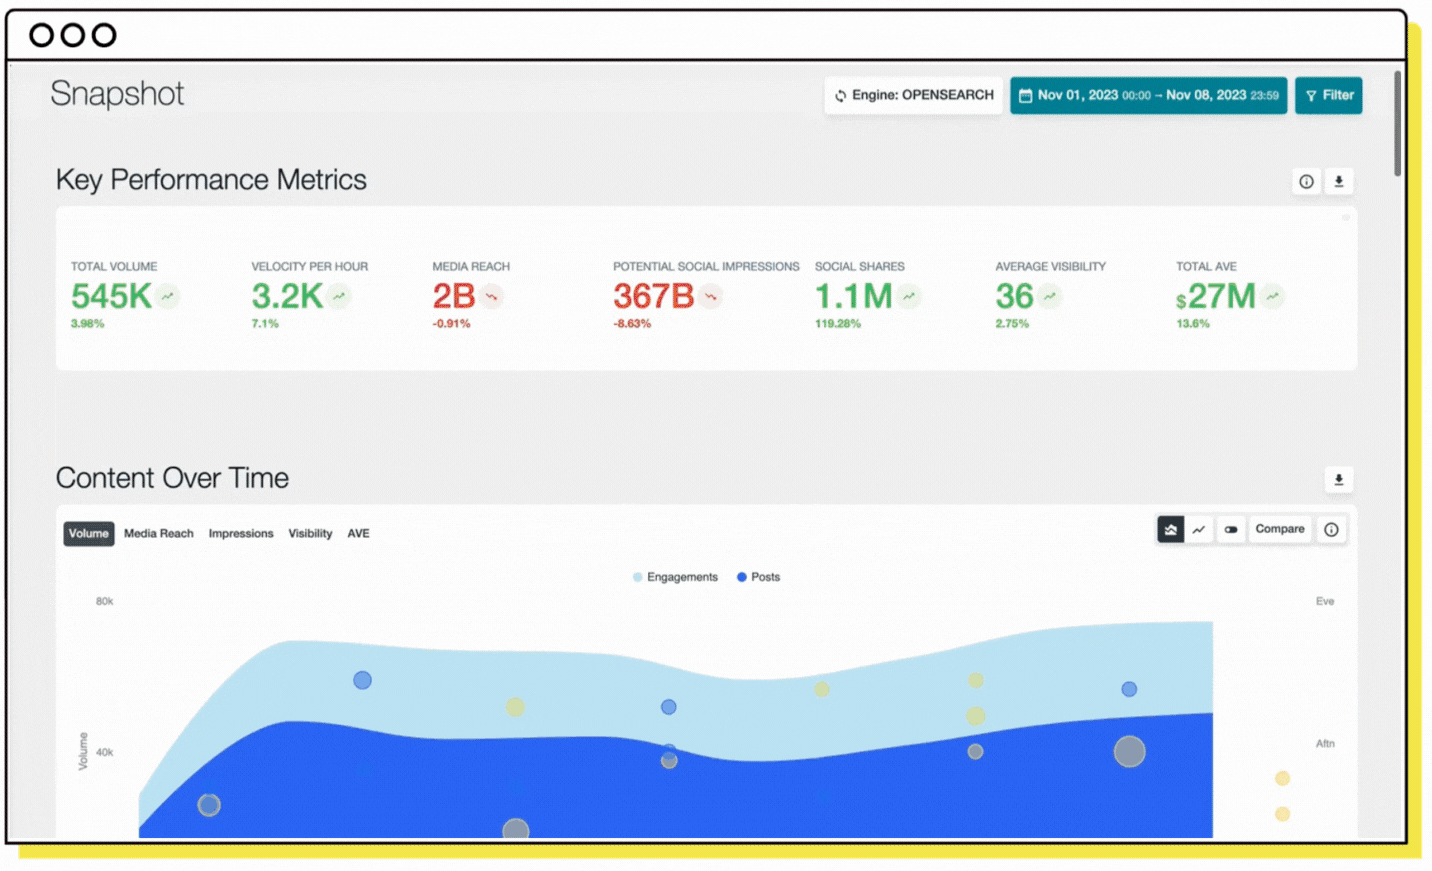
Task: Open the Visibility tab
Action: (310, 534)
